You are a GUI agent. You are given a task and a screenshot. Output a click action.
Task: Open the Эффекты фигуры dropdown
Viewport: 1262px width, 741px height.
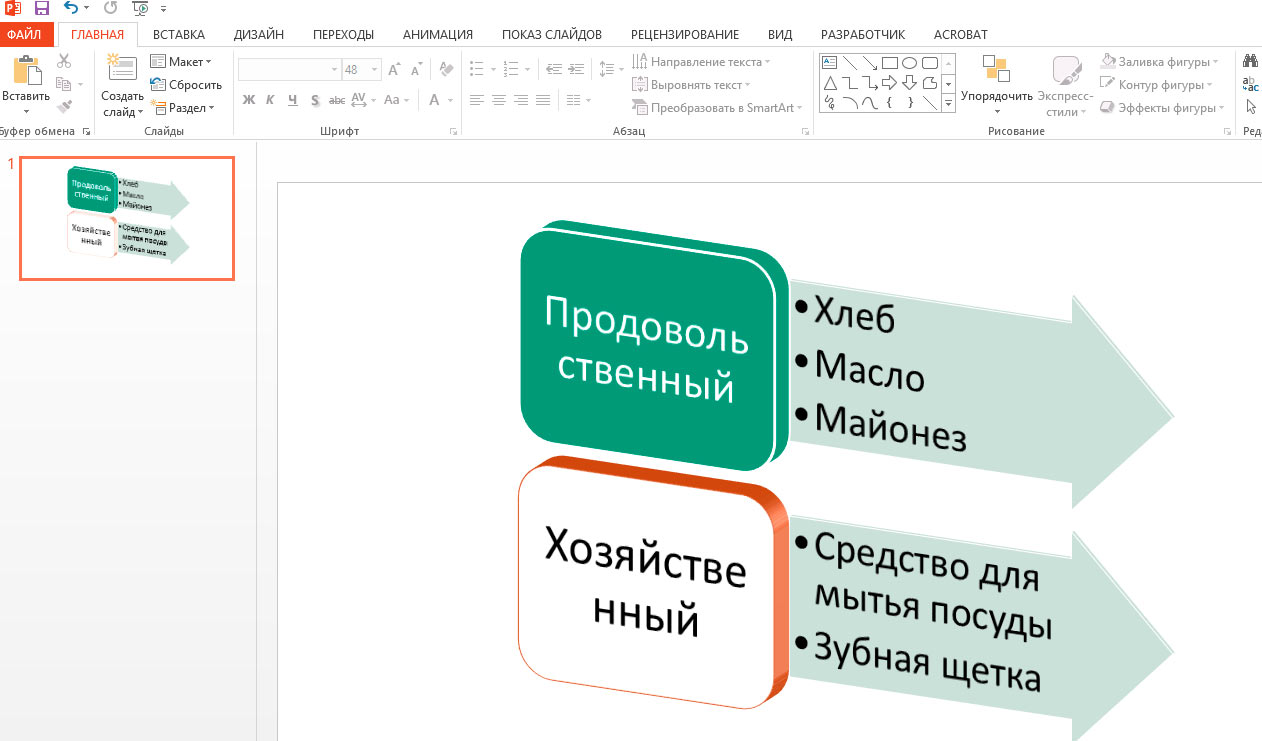(x=1162, y=108)
